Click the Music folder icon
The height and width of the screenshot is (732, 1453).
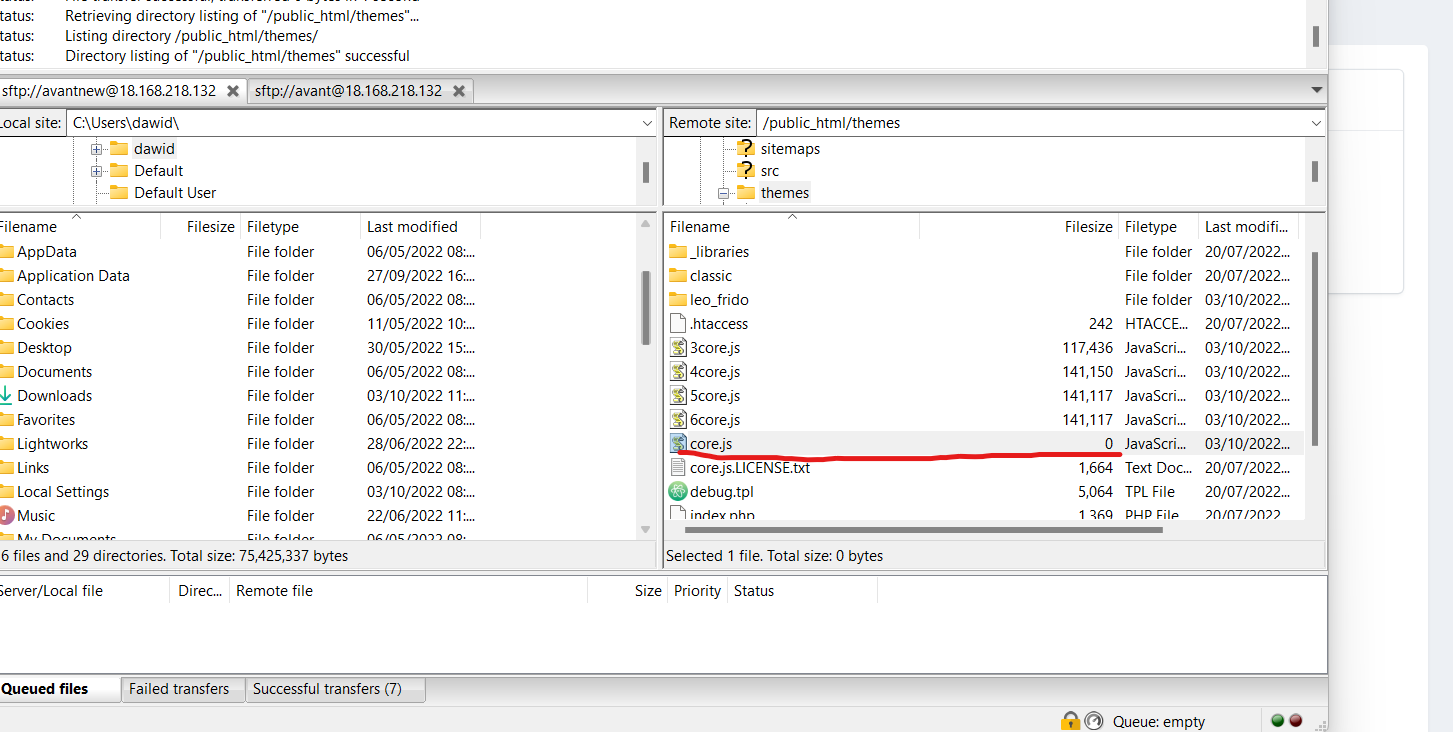tap(6, 515)
